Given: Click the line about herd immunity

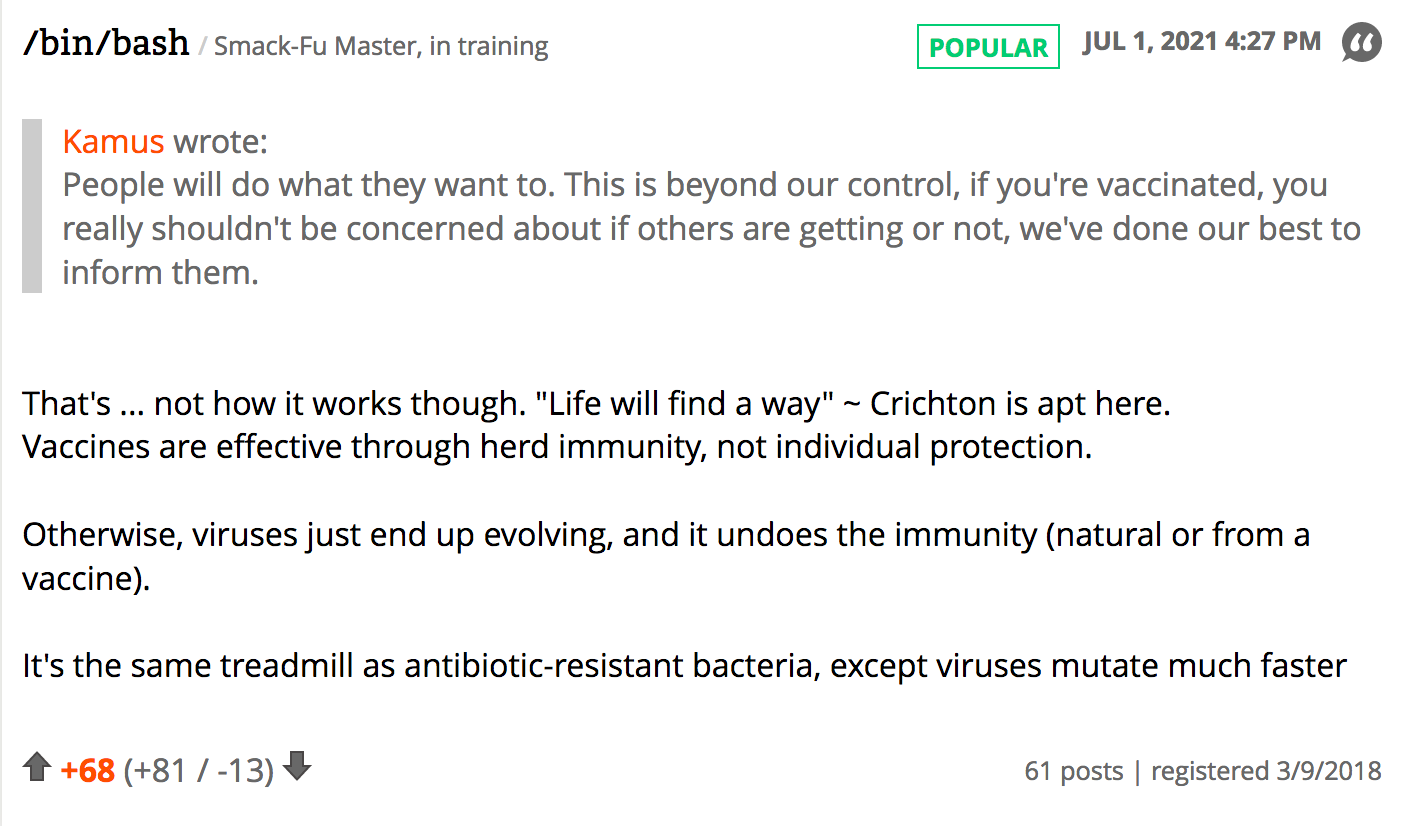Looking at the screenshot, I should 556,446.
